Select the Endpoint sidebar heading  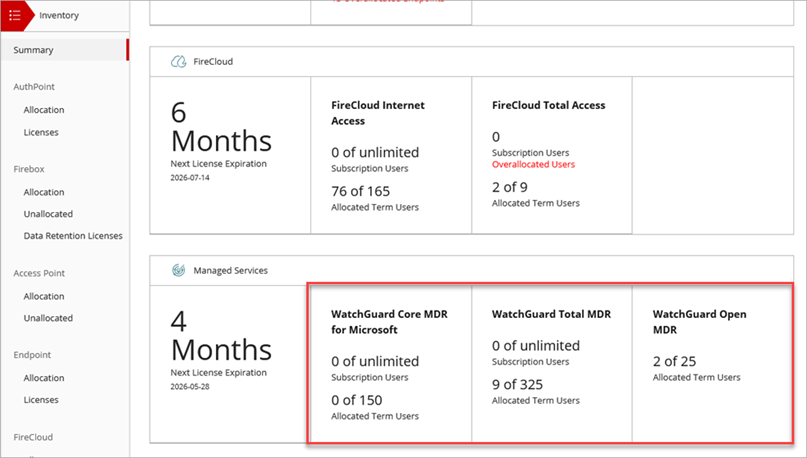pyautogui.click(x=32, y=355)
